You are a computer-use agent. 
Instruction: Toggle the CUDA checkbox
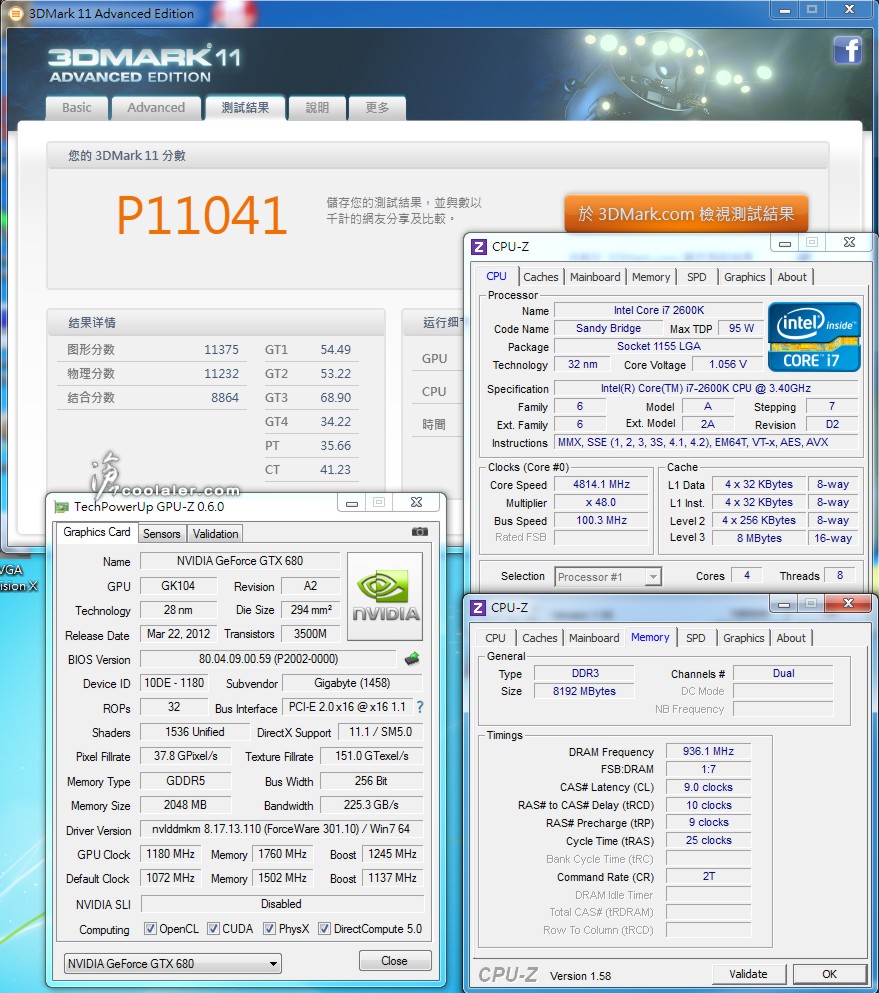click(213, 928)
